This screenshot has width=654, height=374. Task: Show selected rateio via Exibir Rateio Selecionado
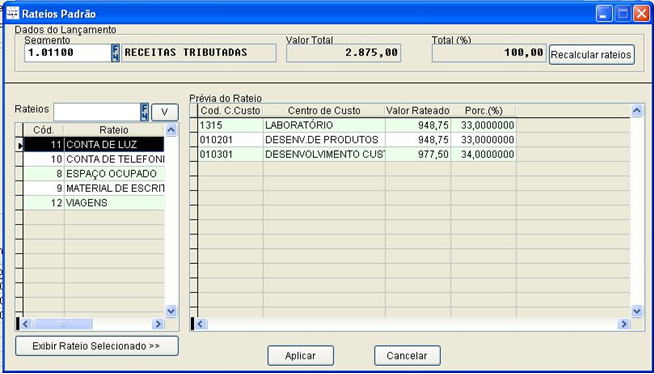[97, 346]
